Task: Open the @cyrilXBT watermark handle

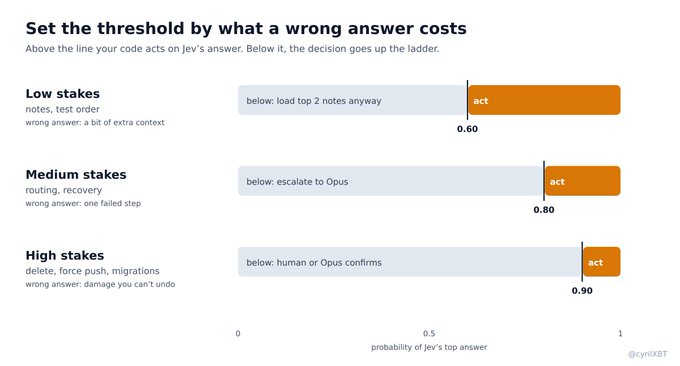Action: (647, 354)
